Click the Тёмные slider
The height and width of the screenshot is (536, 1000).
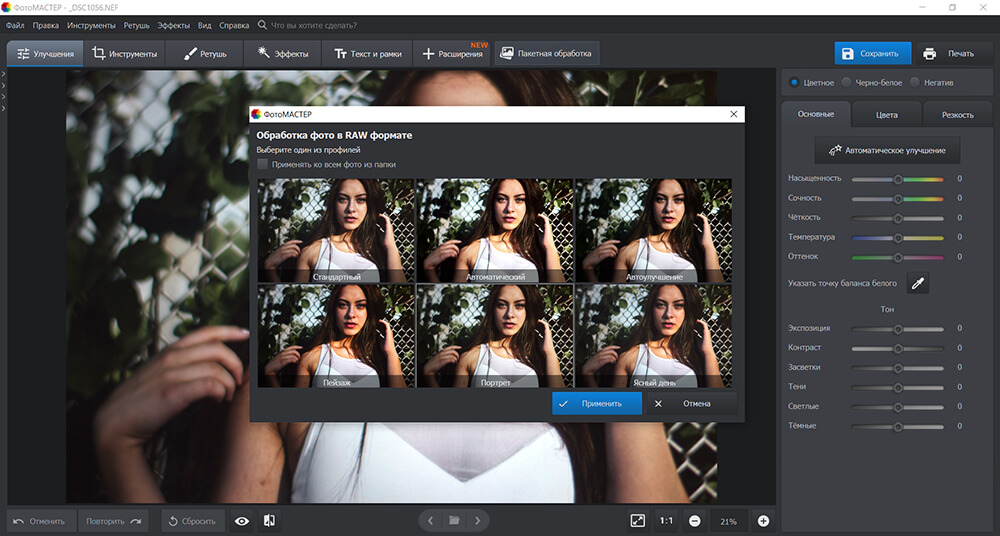(897, 426)
